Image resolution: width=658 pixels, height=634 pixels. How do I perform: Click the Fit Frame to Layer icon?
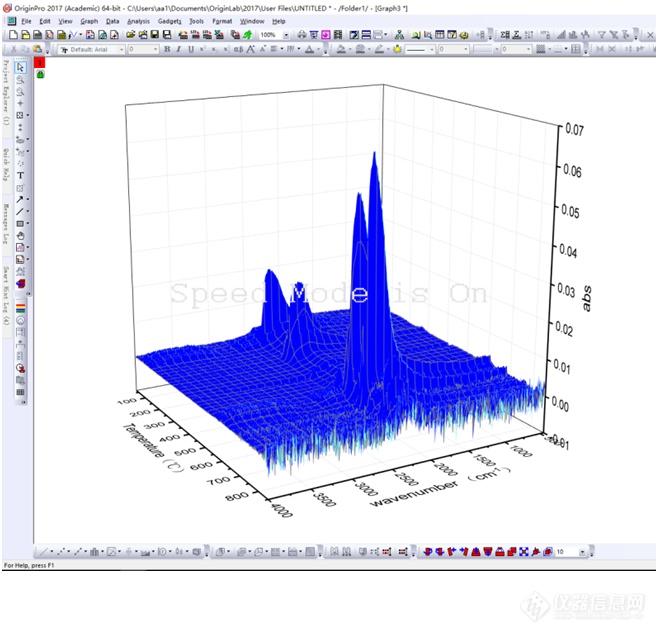(x=524, y=552)
